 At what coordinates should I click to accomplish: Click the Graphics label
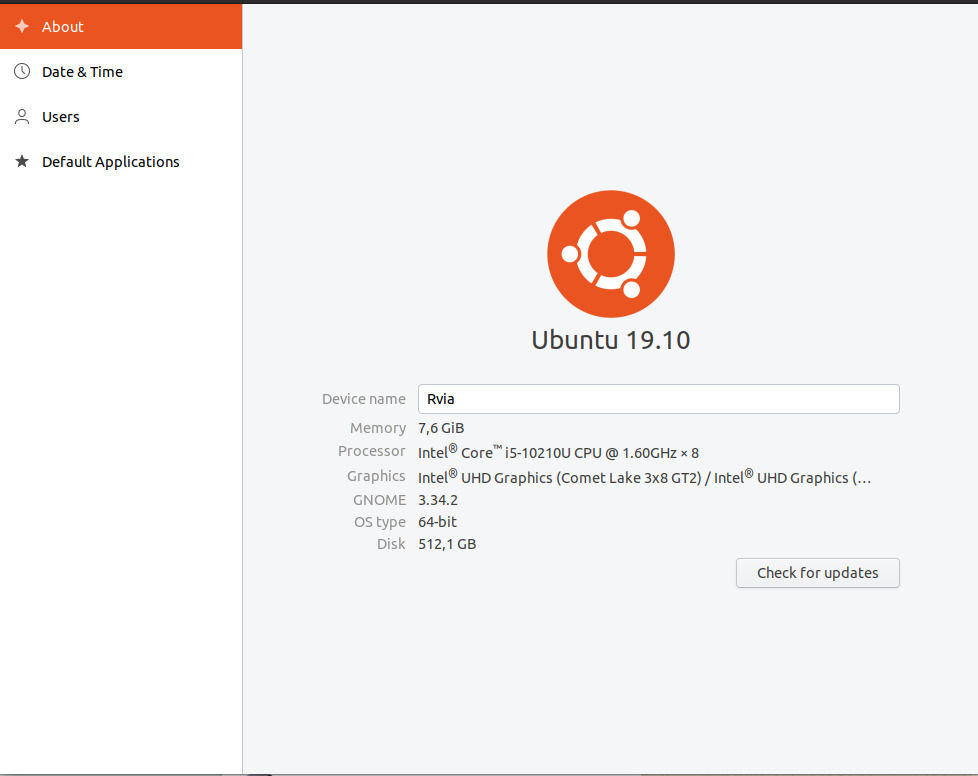376,476
